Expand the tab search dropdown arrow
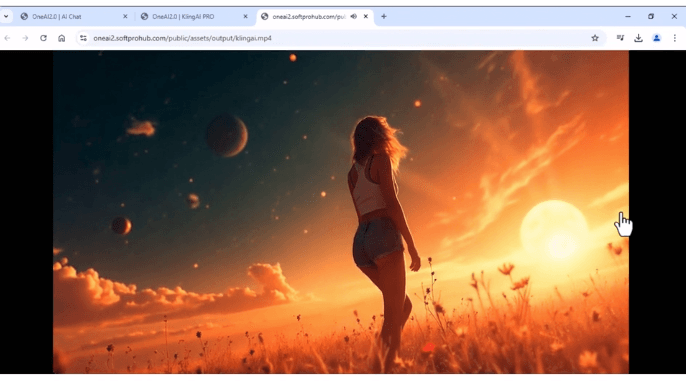Image resolution: width=686 pixels, height=383 pixels. [6, 17]
